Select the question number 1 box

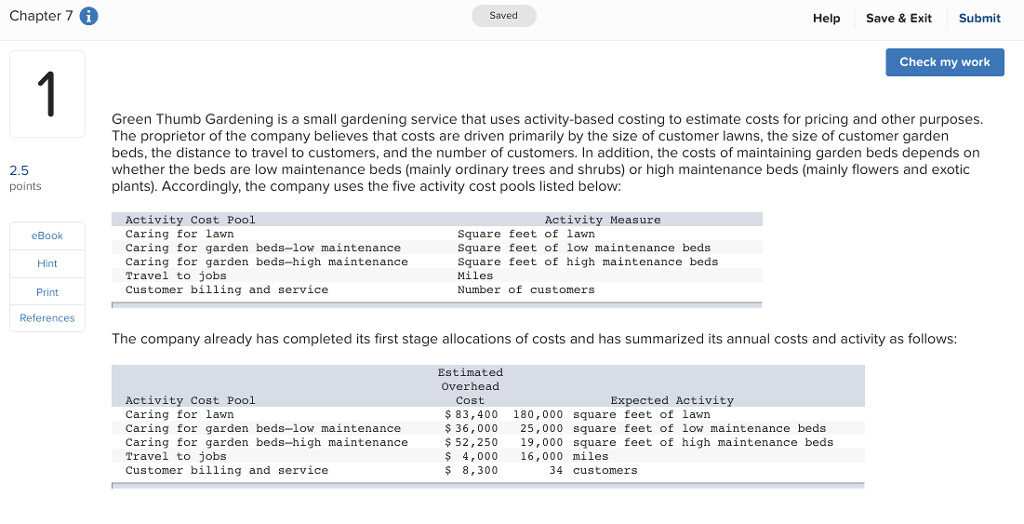click(x=47, y=94)
